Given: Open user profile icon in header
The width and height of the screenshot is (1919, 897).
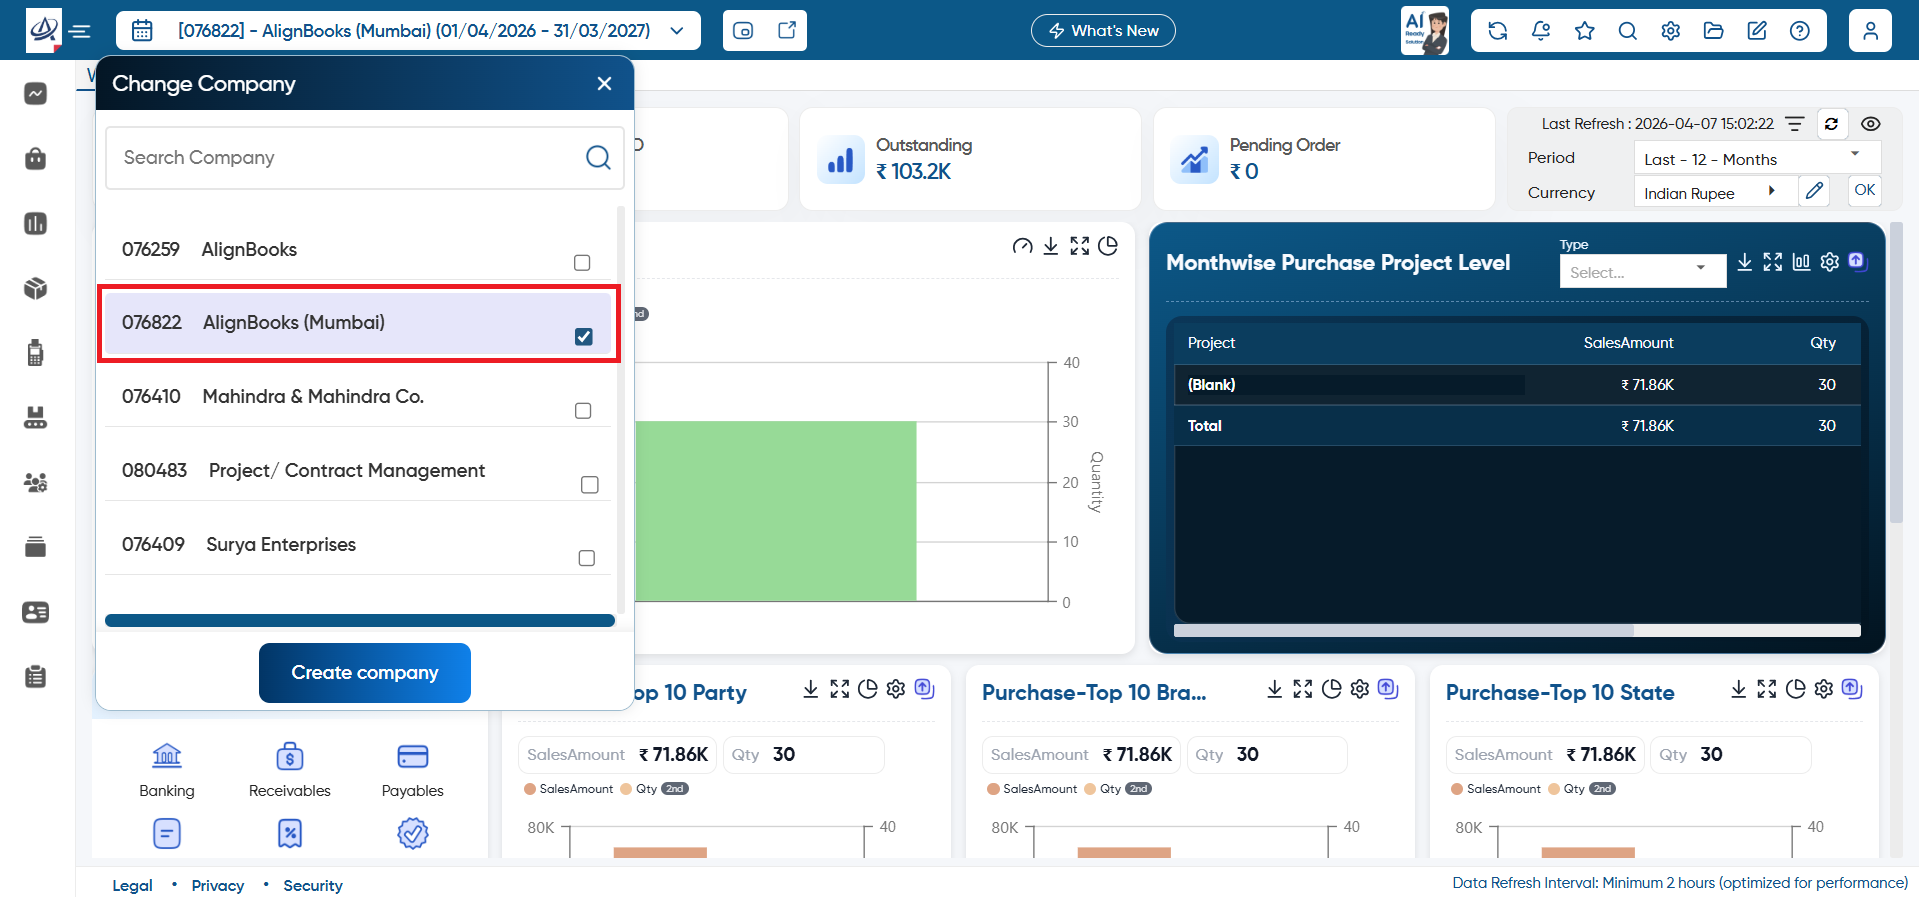Looking at the screenshot, I should tap(1870, 31).
